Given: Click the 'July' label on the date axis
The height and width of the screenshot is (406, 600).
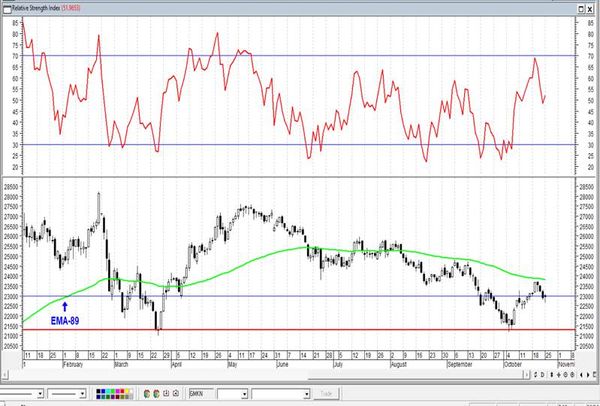Looking at the screenshot, I should [338, 365].
